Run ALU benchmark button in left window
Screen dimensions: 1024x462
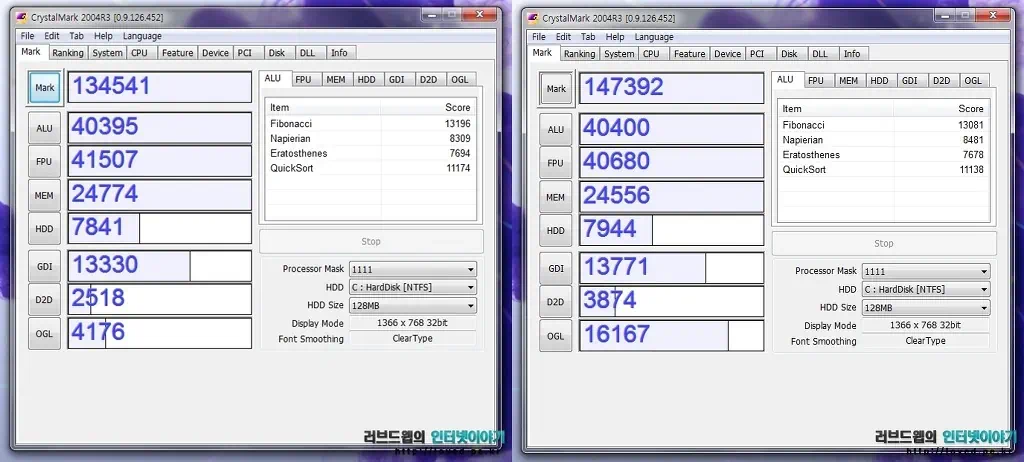coord(44,128)
